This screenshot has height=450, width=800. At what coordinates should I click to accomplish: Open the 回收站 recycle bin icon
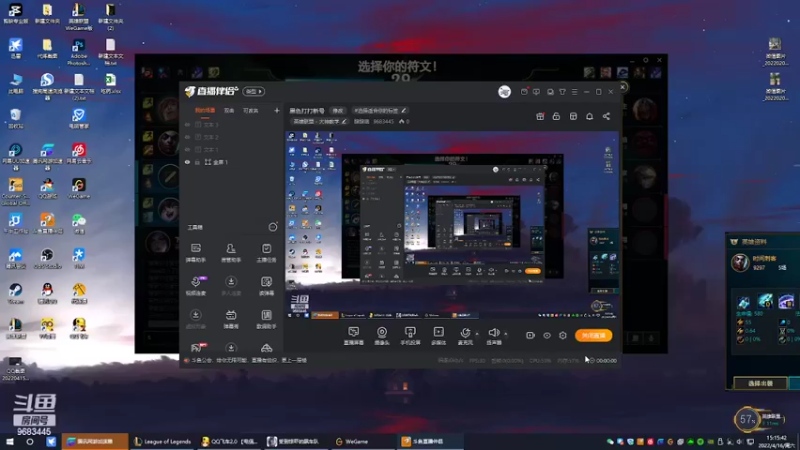coord(15,118)
